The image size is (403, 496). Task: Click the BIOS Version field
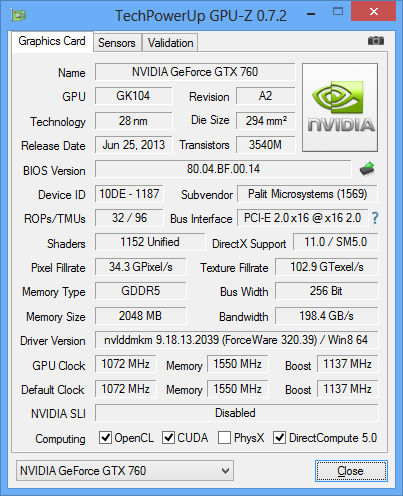point(223,169)
